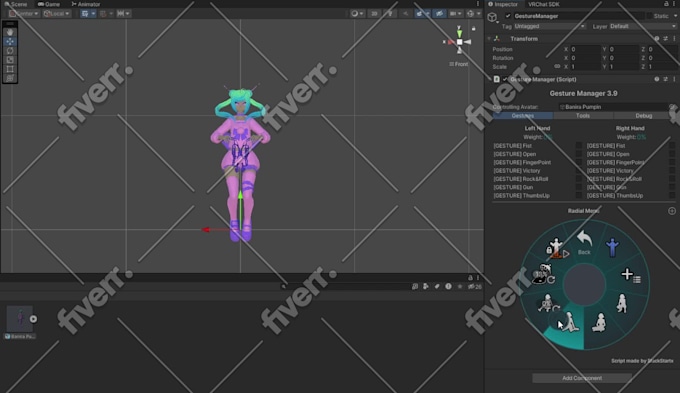Open the Local handle rotation dropdown
Screen dimensions: 680x393
point(56,13)
